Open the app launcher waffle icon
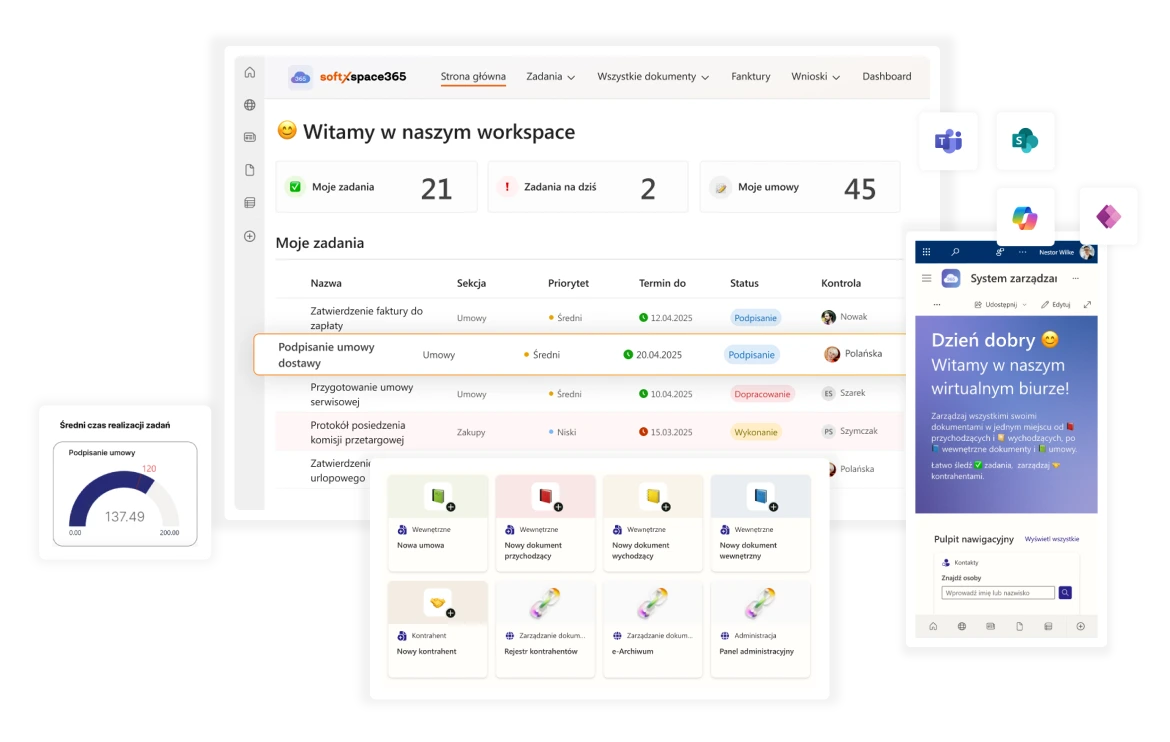This screenshot has width=1170, height=742. pos(926,252)
